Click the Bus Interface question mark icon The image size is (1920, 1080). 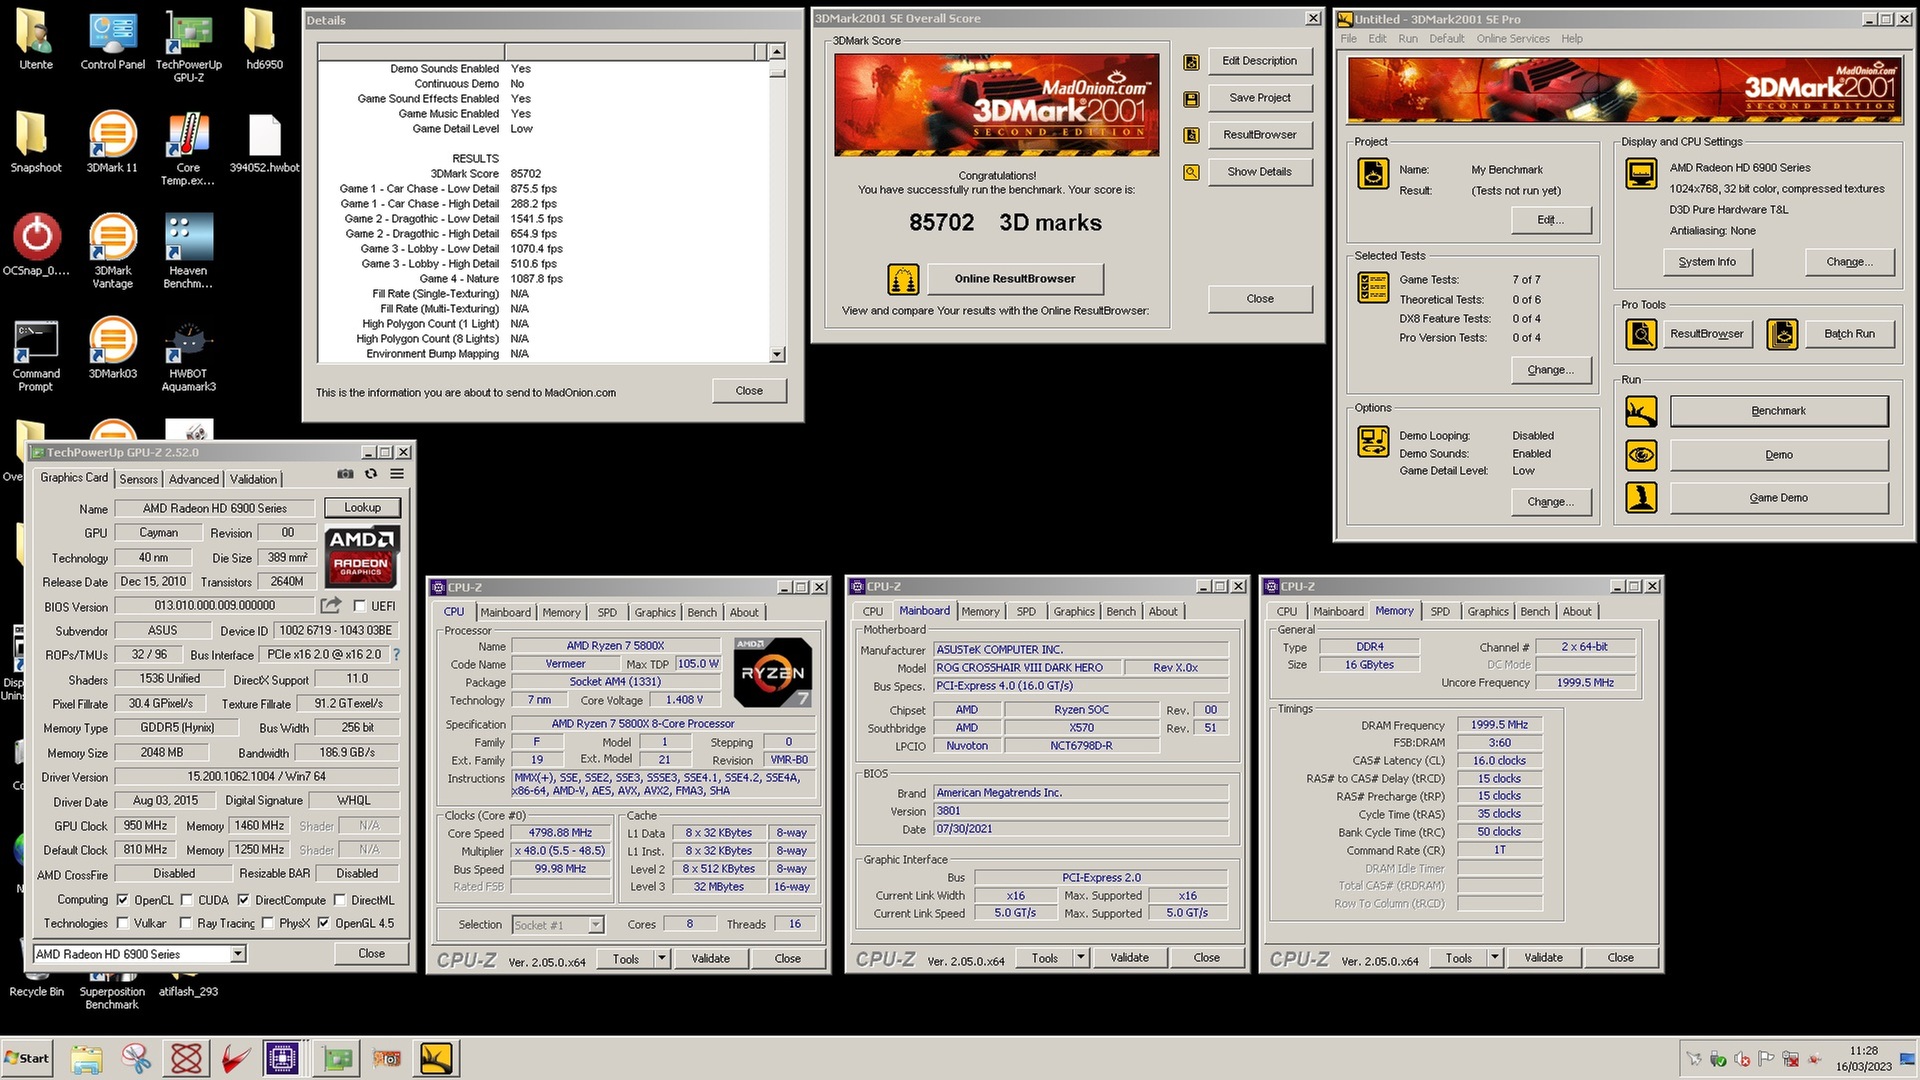click(x=397, y=655)
